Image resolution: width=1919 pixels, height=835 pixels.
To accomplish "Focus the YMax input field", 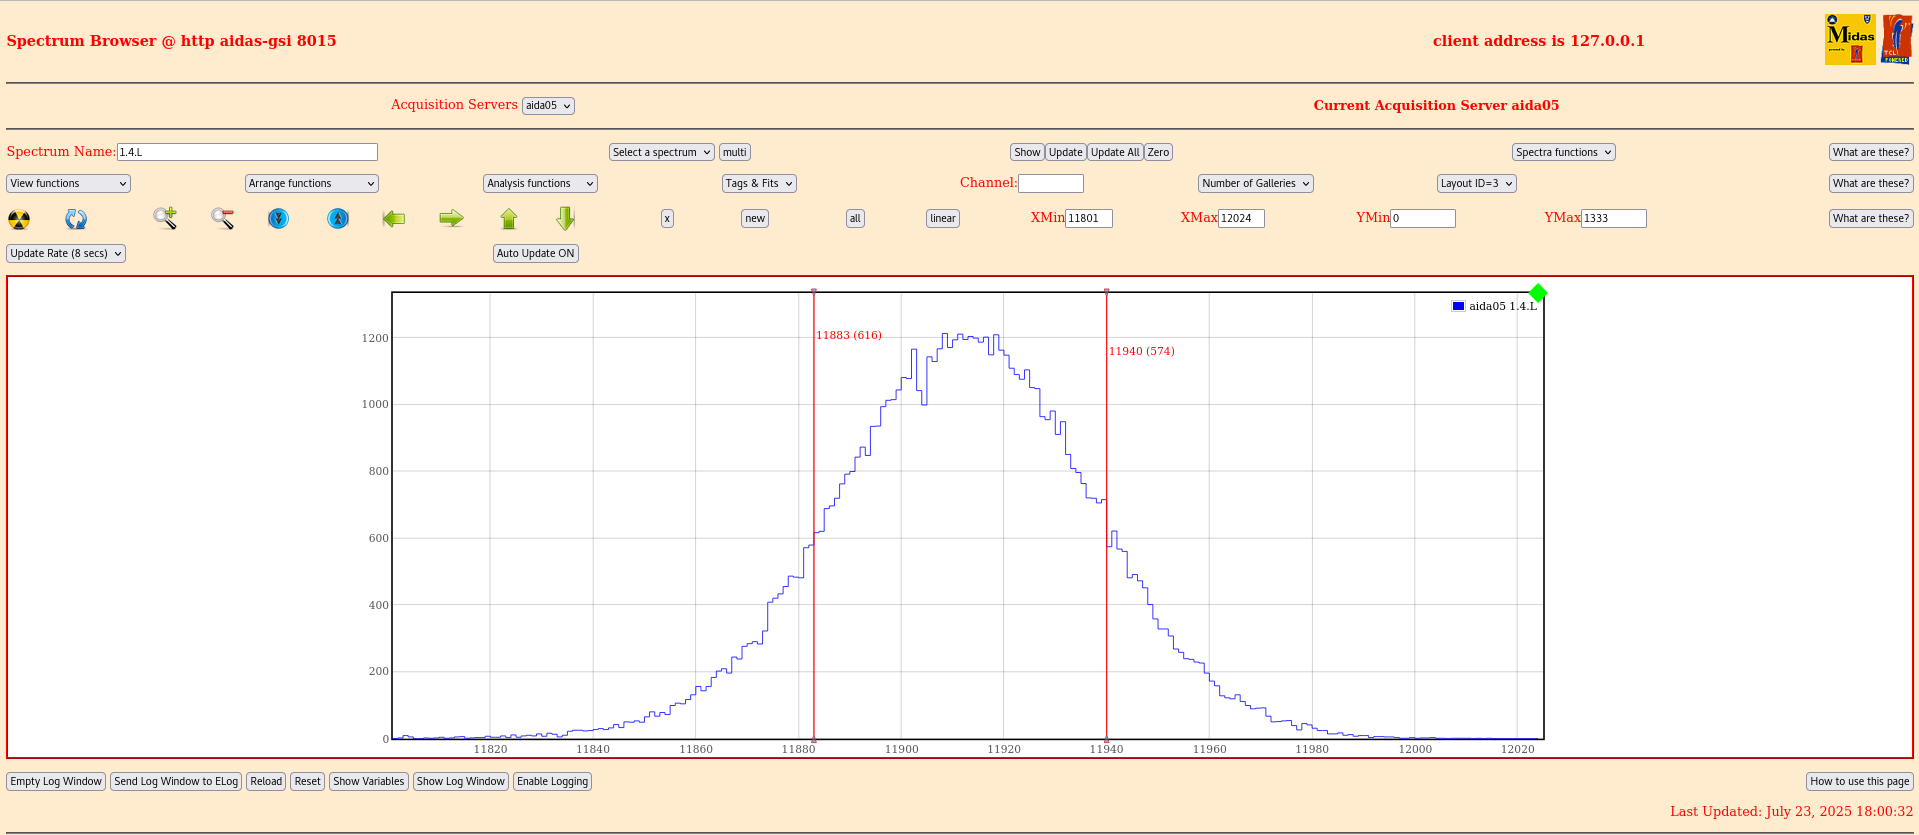I will [1614, 218].
